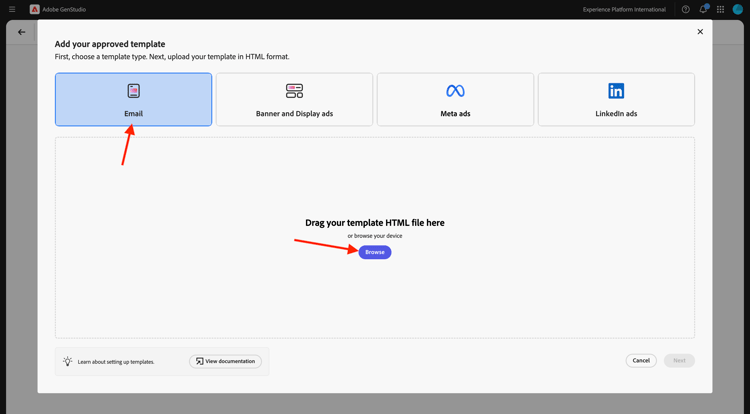
Task: Click the Meta infinity logo icon
Action: pos(455,90)
